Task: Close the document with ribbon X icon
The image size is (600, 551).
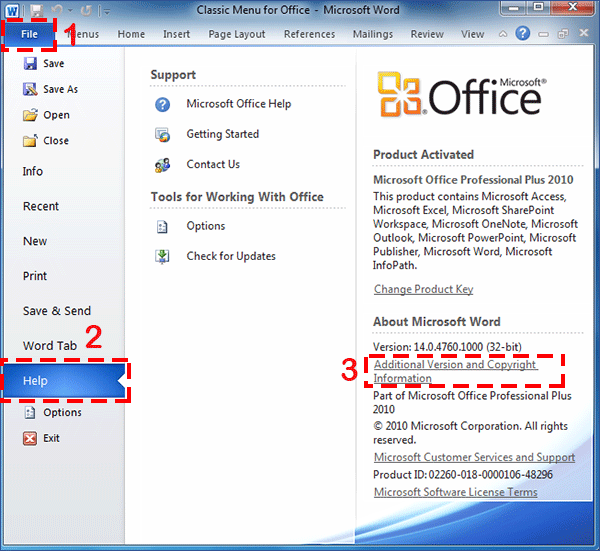Action: (x=584, y=33)
